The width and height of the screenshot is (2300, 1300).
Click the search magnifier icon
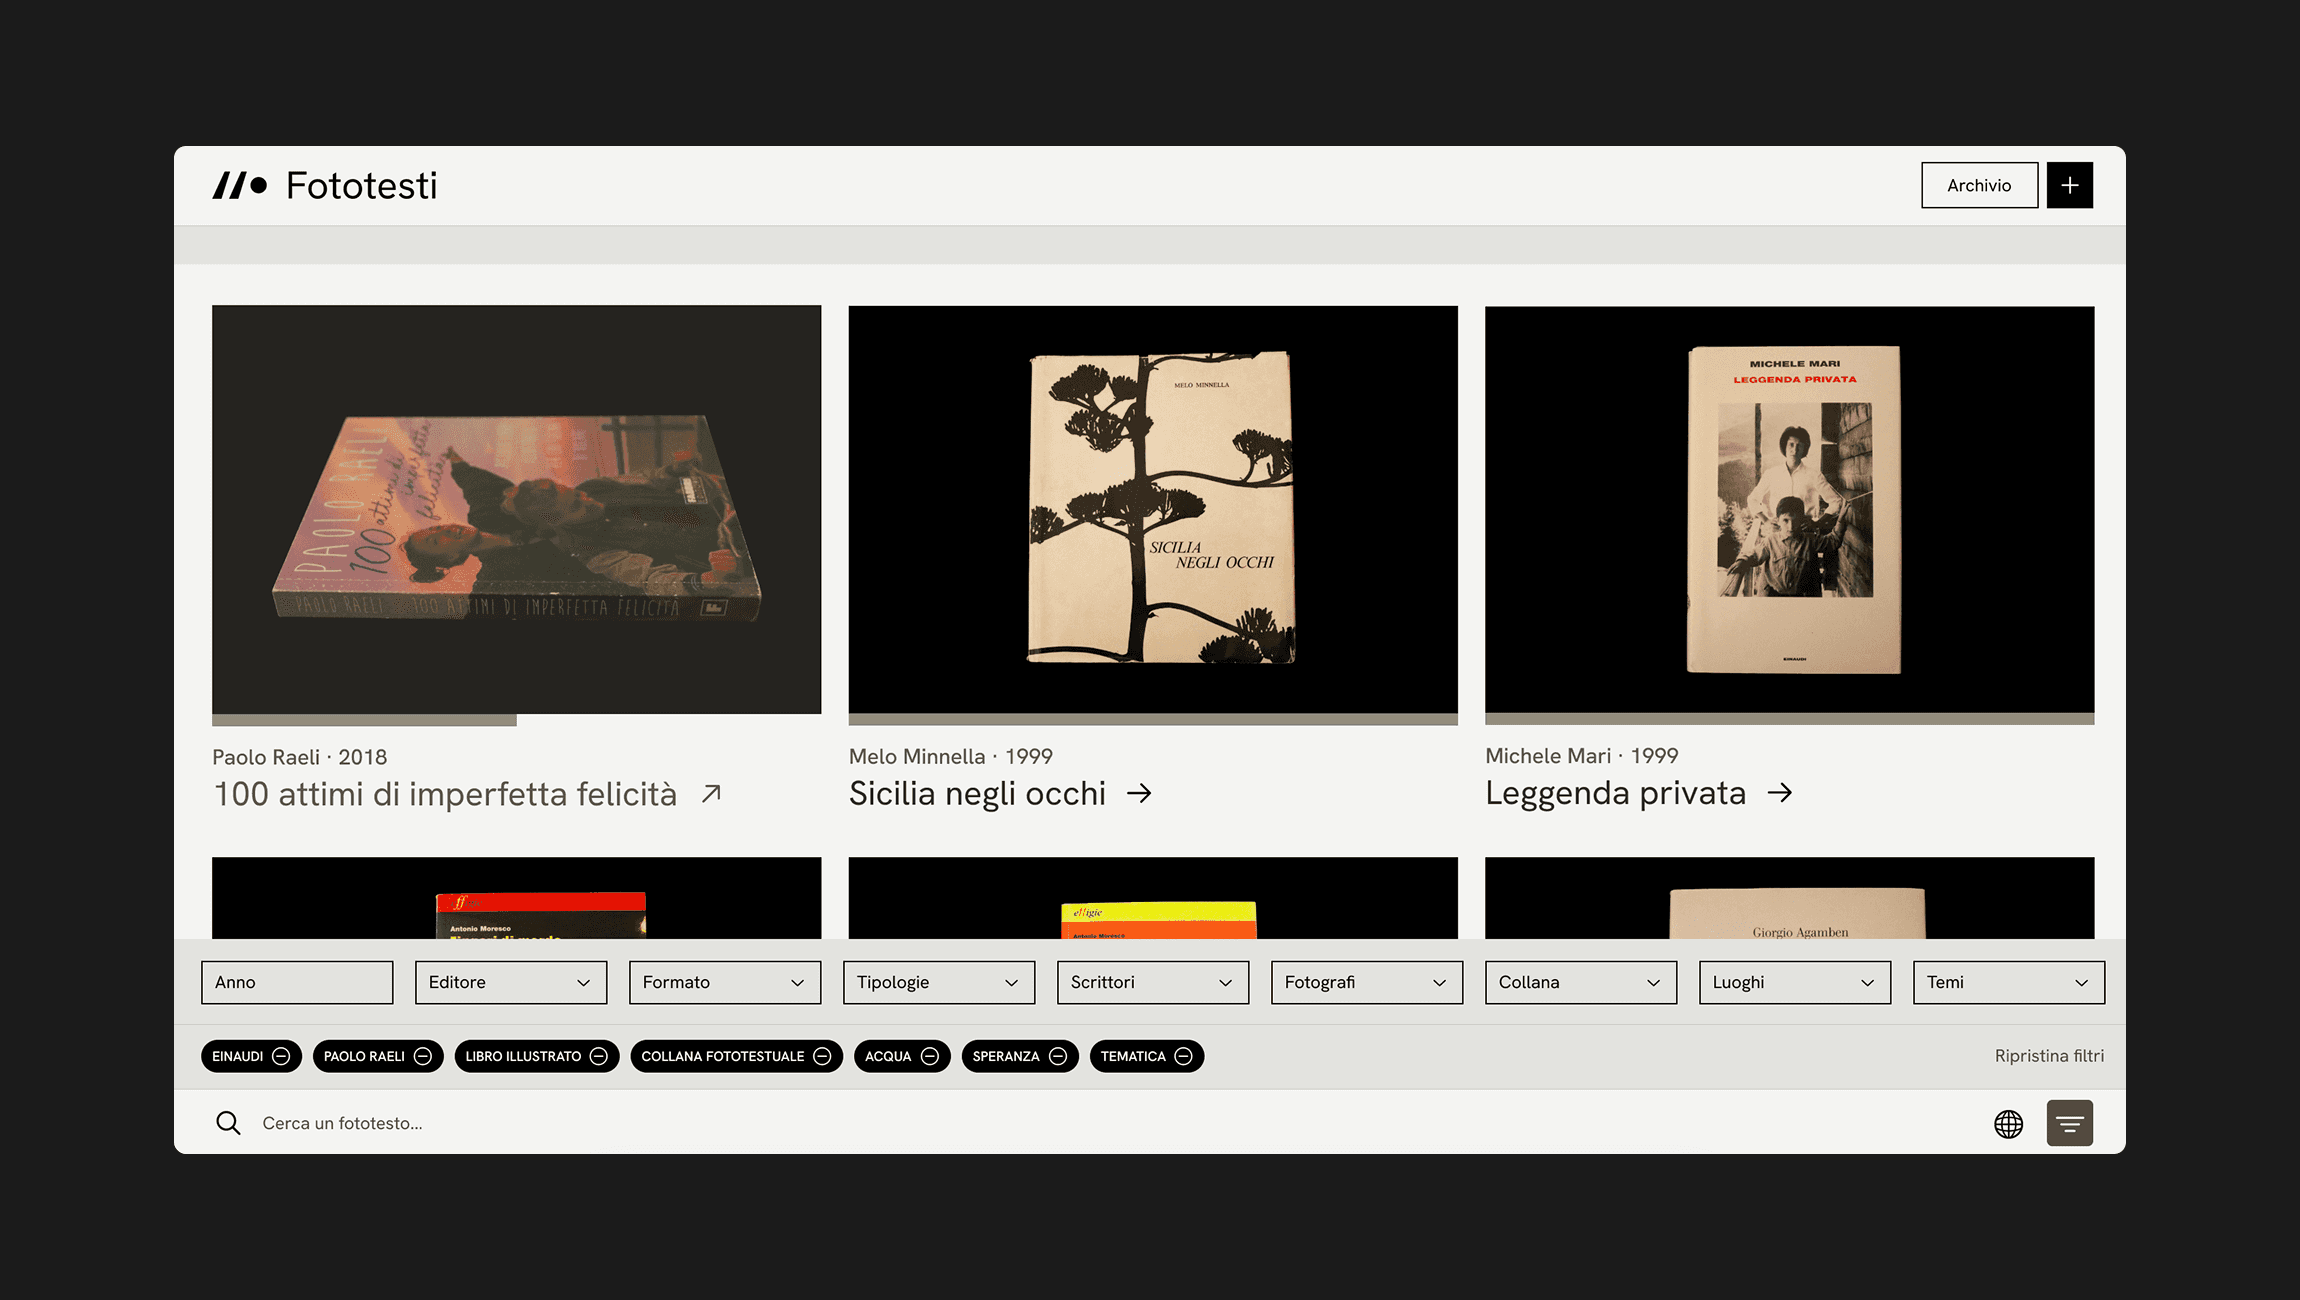(228, 1123)
